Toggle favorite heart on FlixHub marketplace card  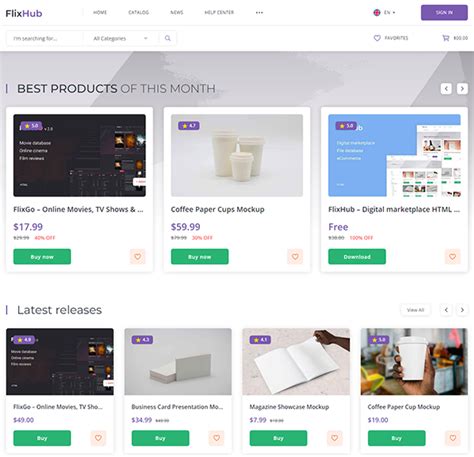(x=452, y=257)
